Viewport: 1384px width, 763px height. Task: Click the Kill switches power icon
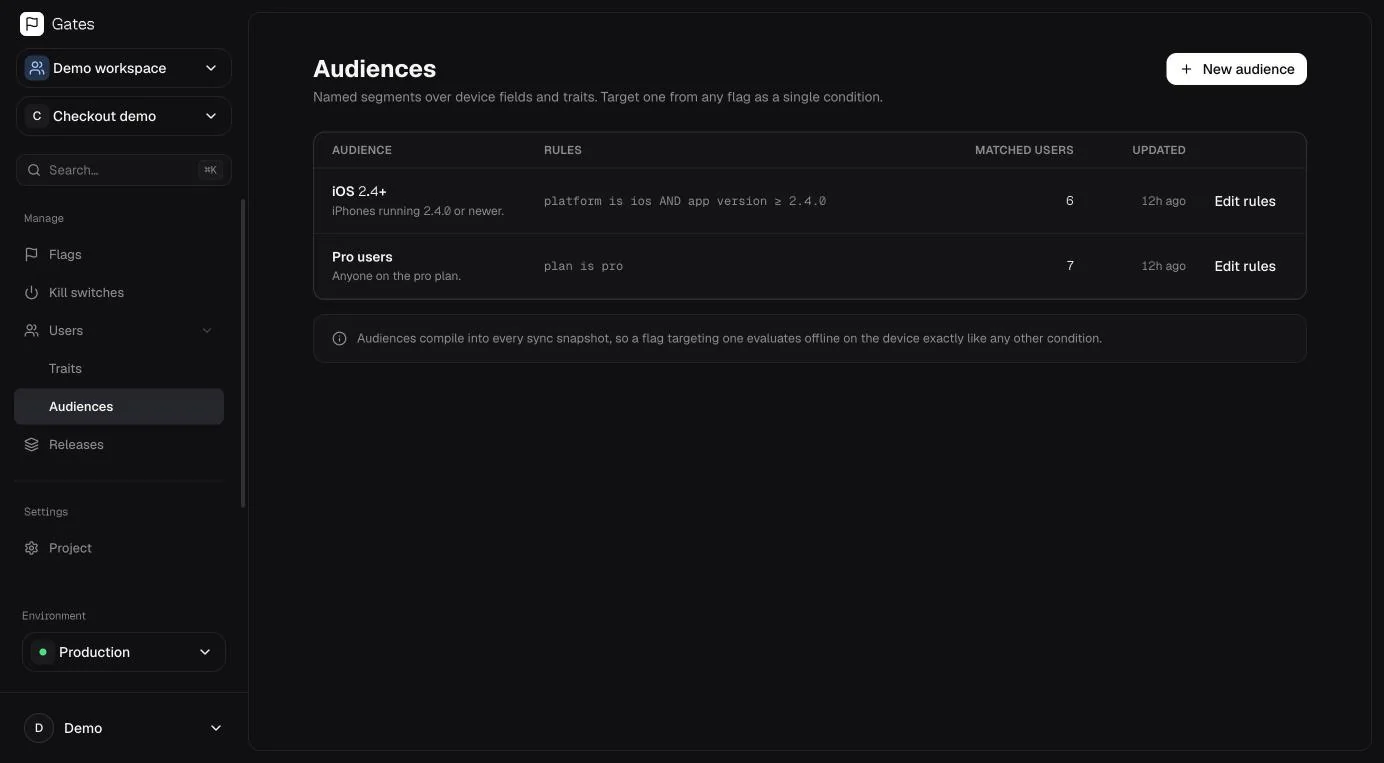pyautogui.click(x=31, y=293)
